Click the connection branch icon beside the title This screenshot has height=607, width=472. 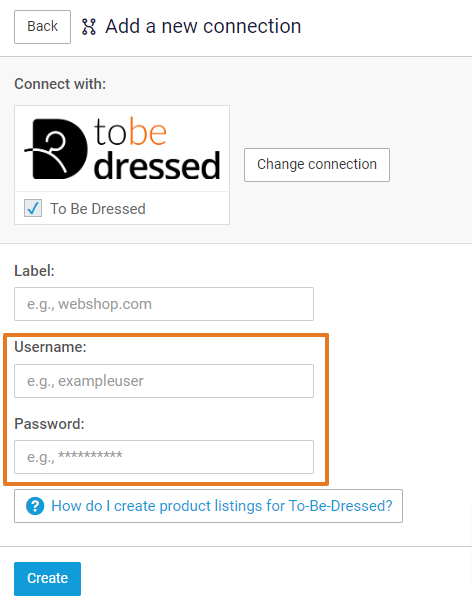[89, 27]
